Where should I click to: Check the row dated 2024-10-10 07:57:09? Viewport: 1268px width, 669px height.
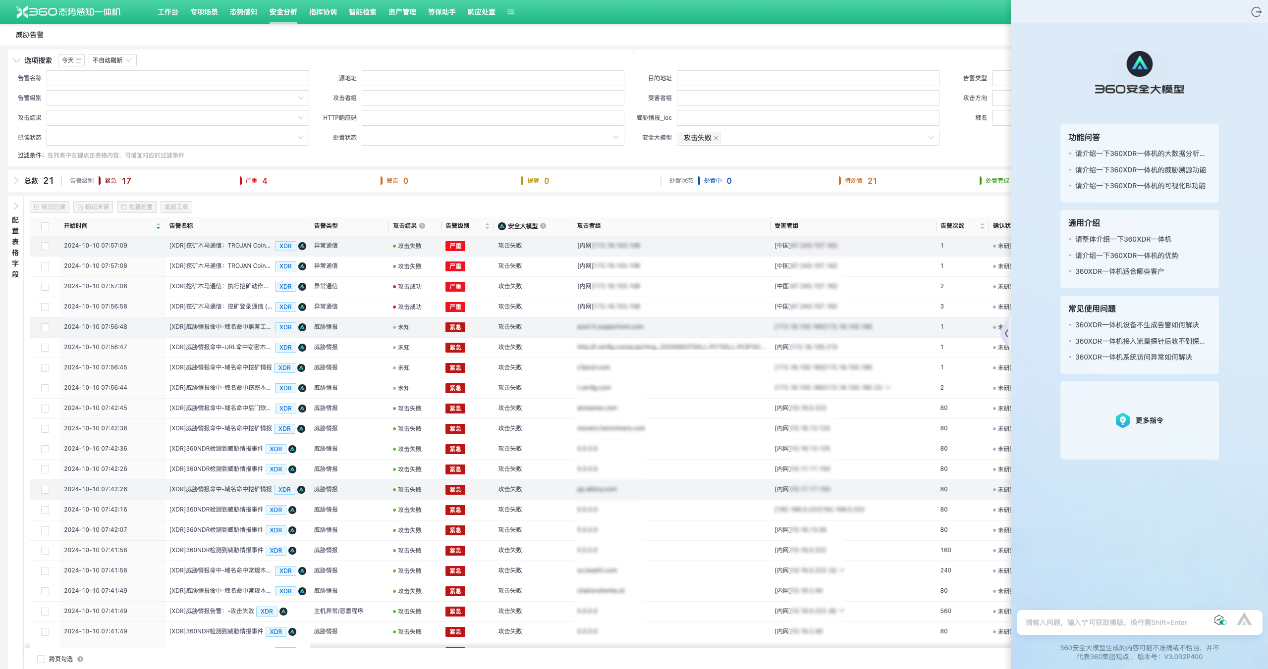[45, 245]
